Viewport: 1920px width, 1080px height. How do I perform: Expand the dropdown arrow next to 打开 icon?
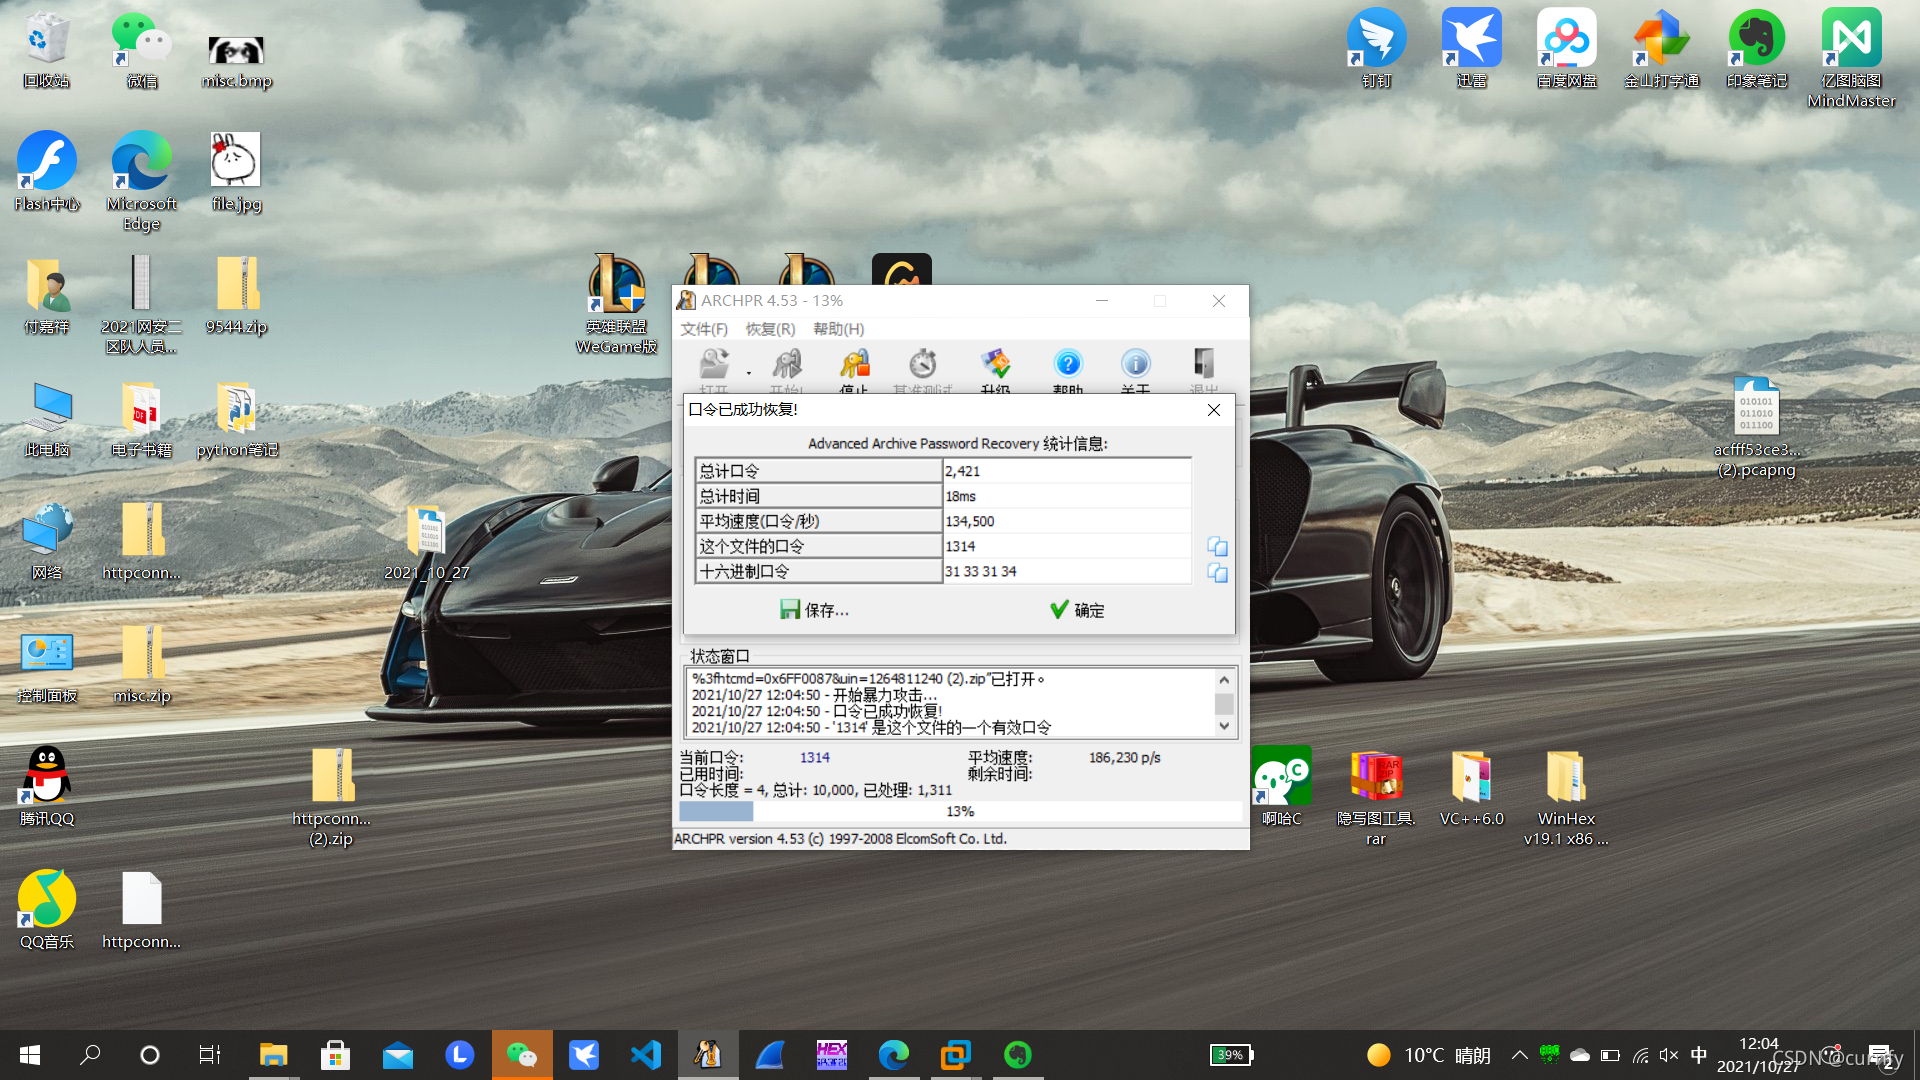(x=748, y=373)
